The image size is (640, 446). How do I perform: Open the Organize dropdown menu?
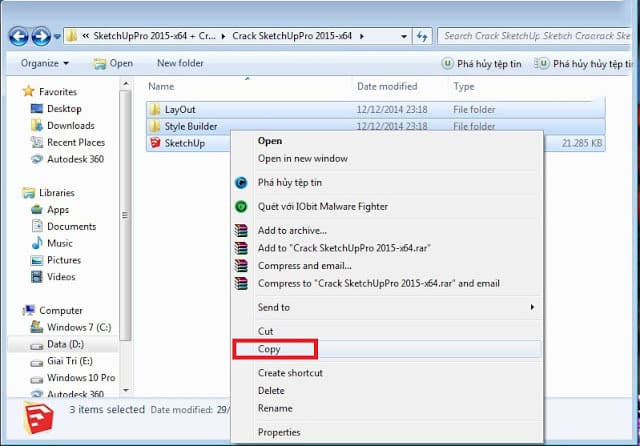44,63
